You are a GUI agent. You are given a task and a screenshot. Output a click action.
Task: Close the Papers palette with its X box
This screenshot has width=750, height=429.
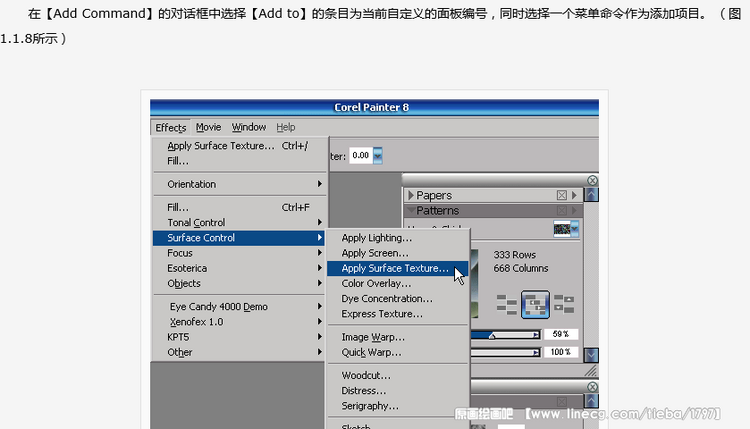562,195
